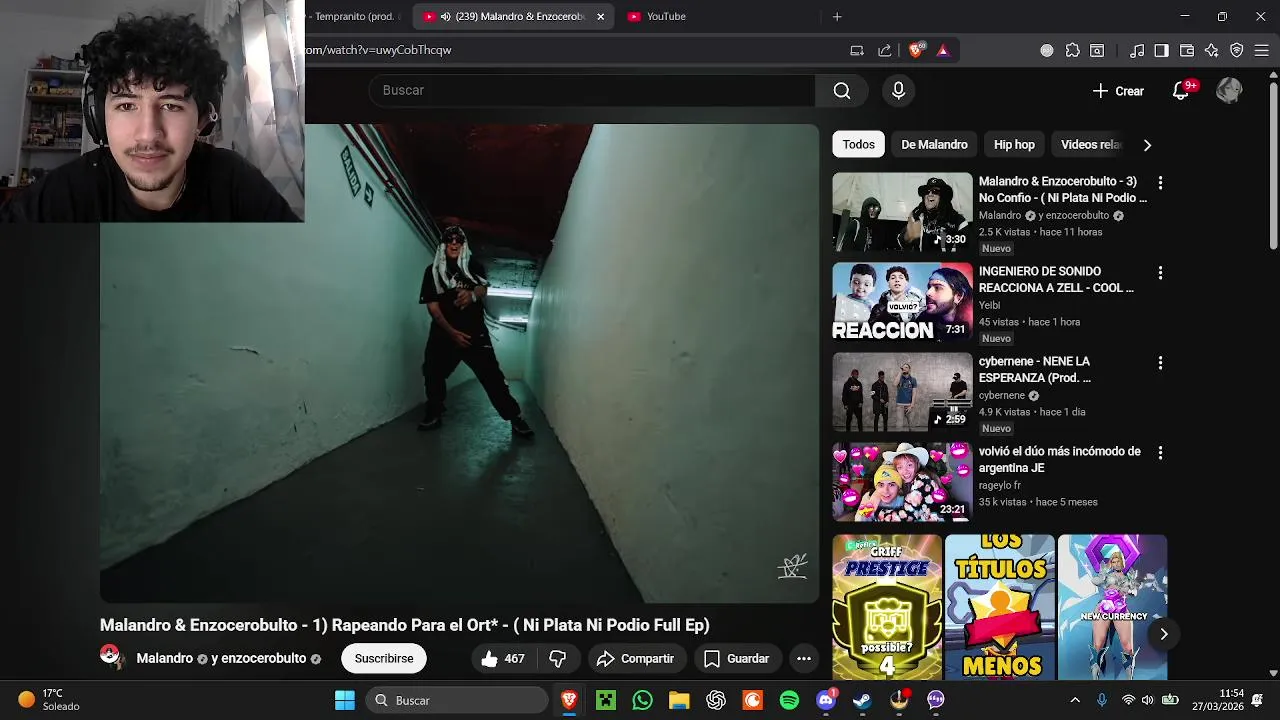Show hidden system tray icons chevron

[x=1075, y=700]
